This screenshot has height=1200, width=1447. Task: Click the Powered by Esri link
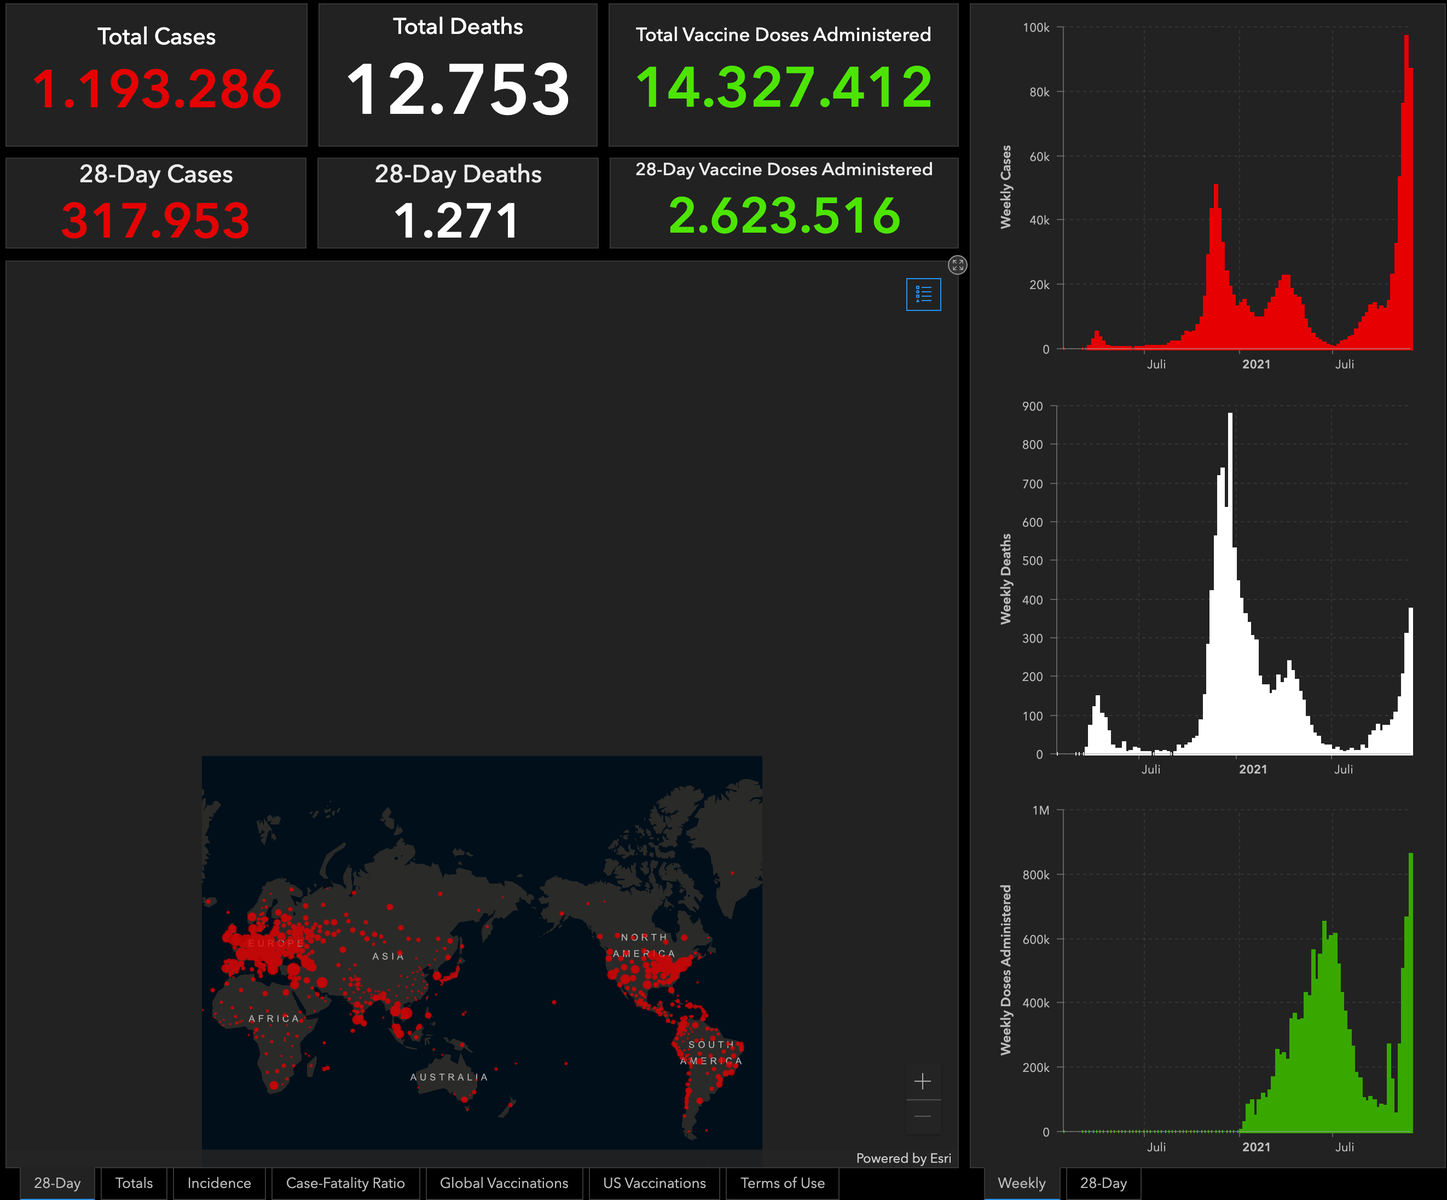(x=903, y=1158)
